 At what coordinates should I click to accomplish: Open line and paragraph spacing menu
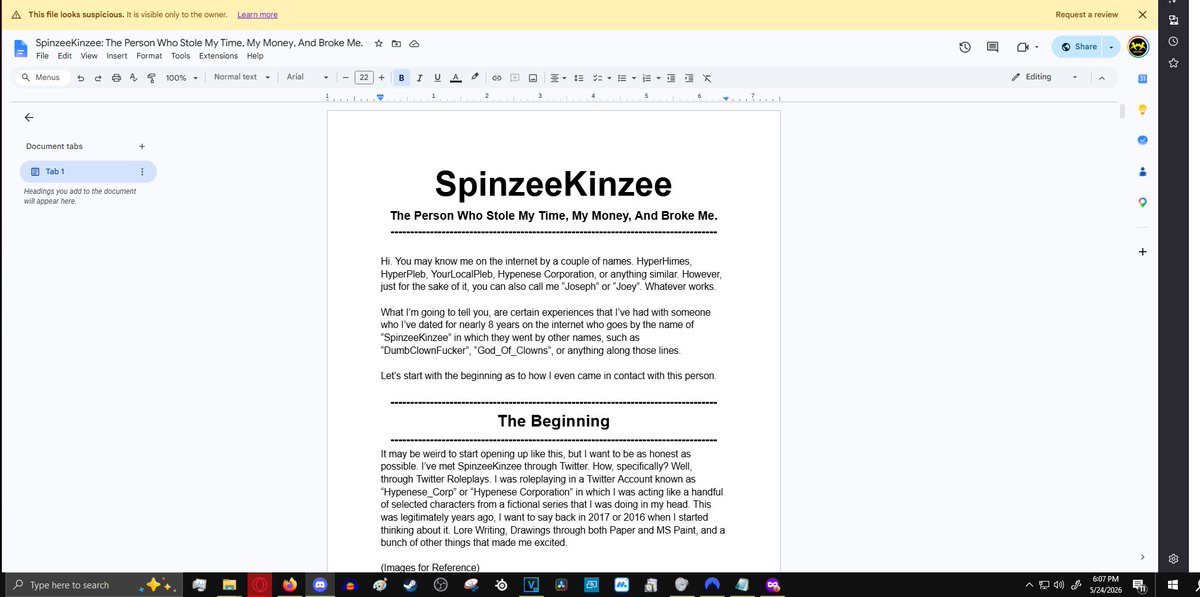(x=579, y=78)
